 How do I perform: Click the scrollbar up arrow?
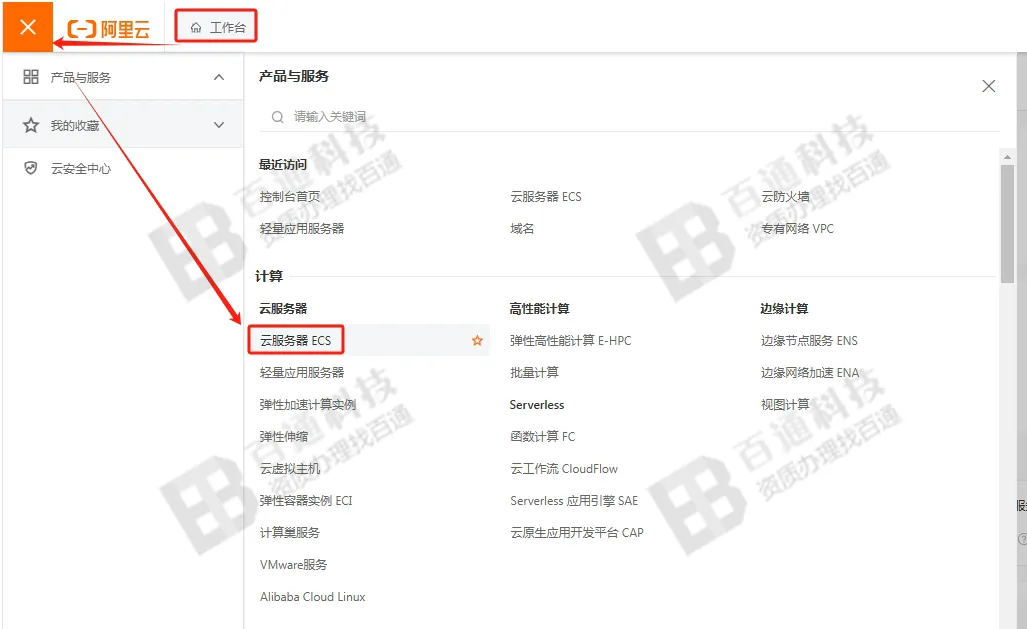coord(1007,157)
